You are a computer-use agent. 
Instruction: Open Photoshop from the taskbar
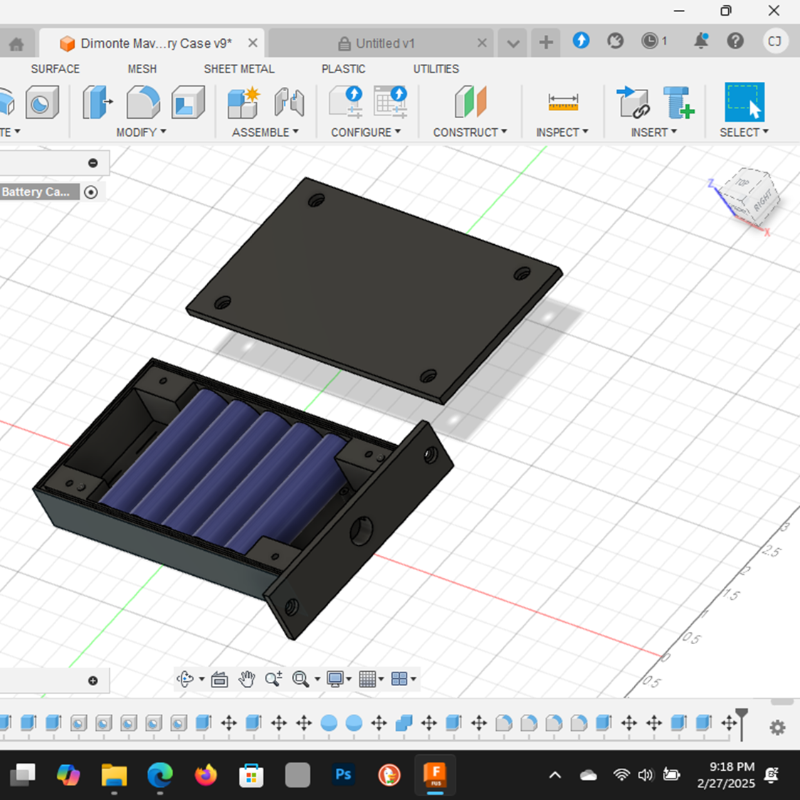tap(343, 775)
